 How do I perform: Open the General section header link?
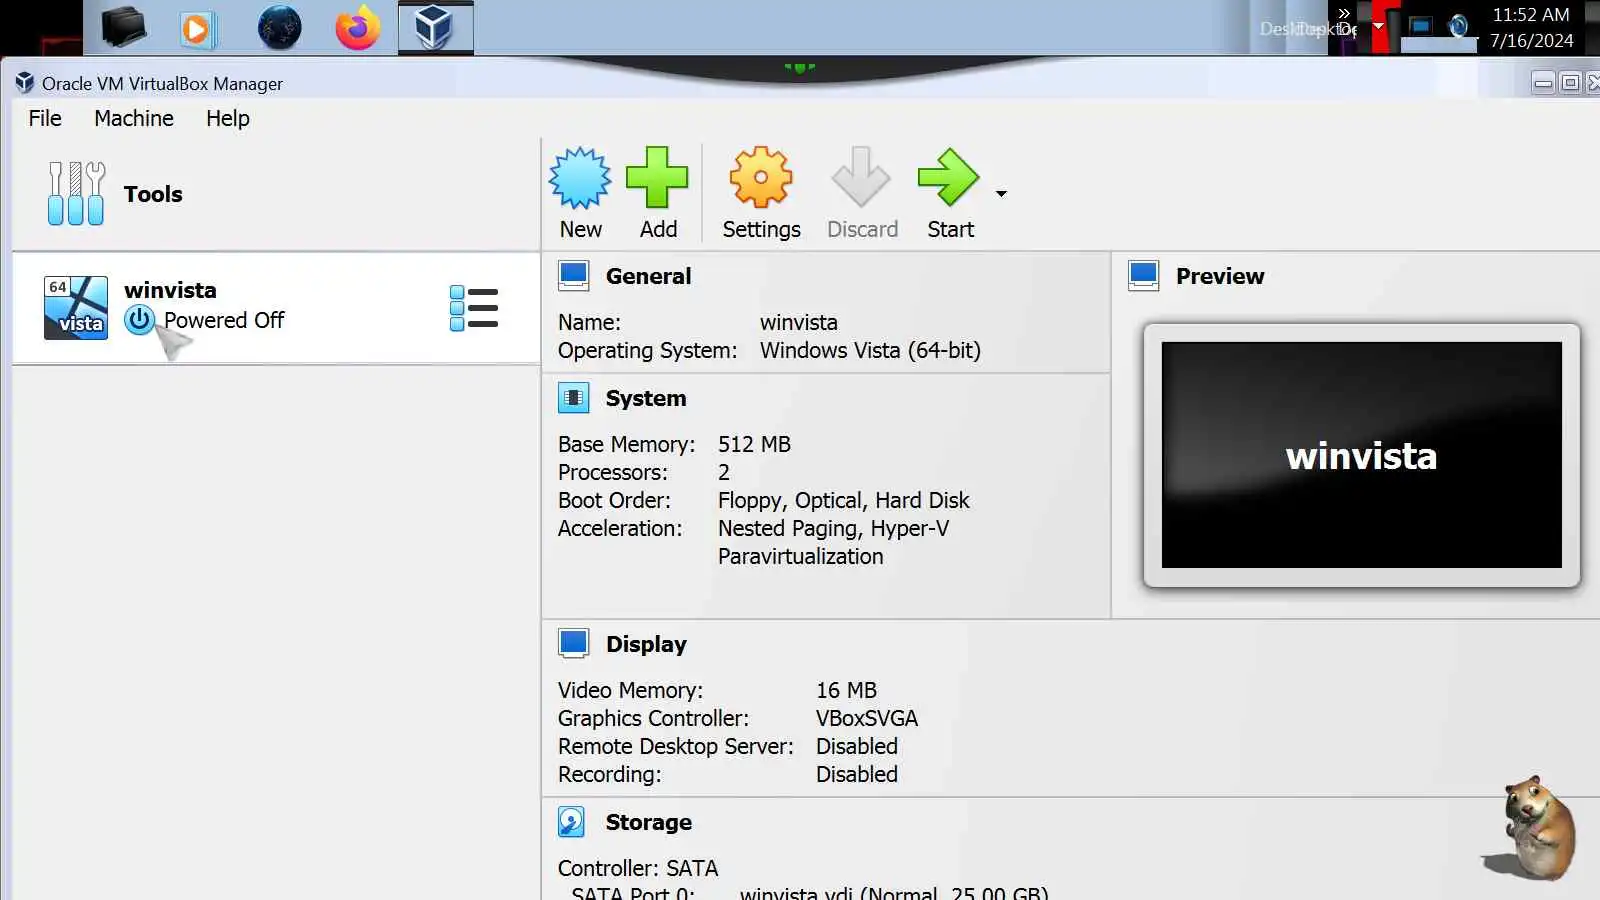click(648, 276)
